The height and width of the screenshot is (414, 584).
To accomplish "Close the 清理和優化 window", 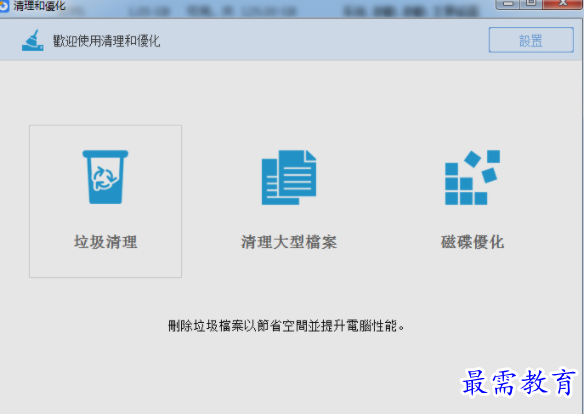I will 562,3.
